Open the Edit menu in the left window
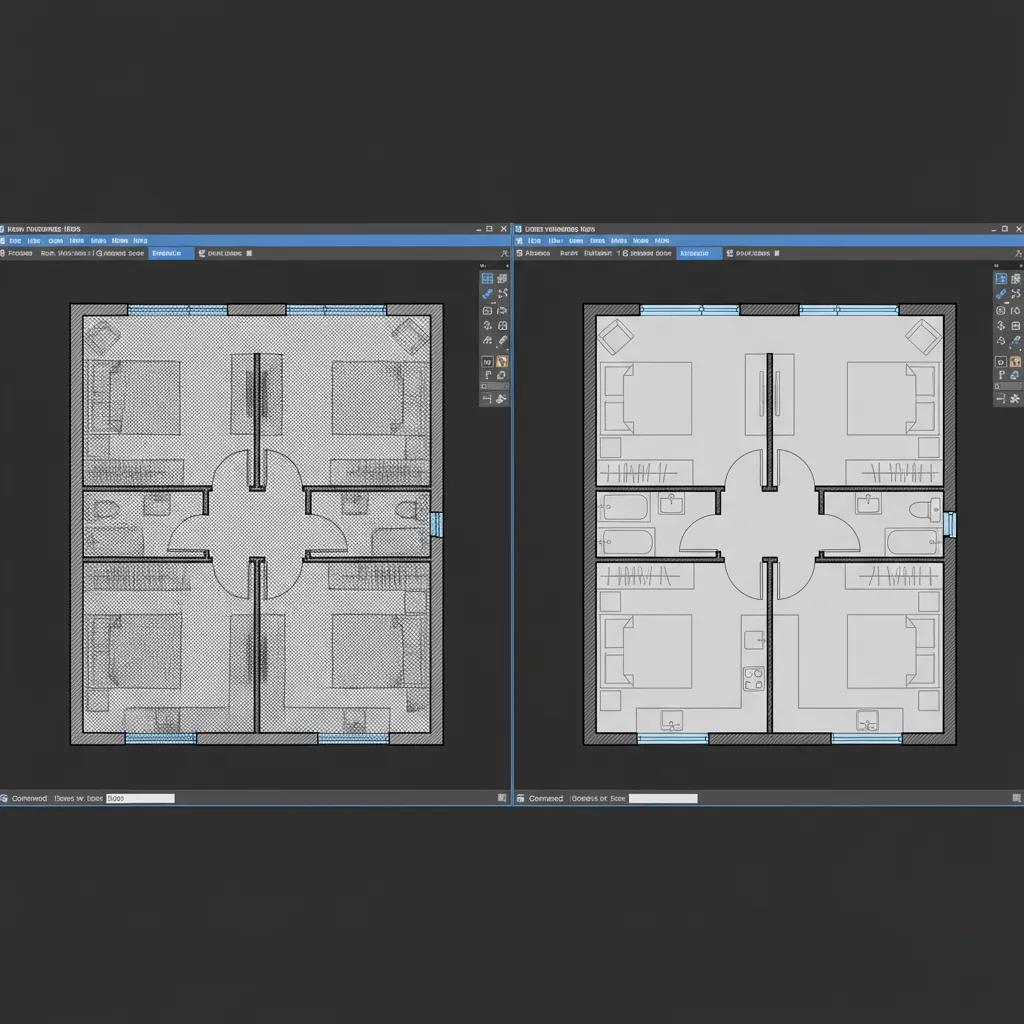 35,241
